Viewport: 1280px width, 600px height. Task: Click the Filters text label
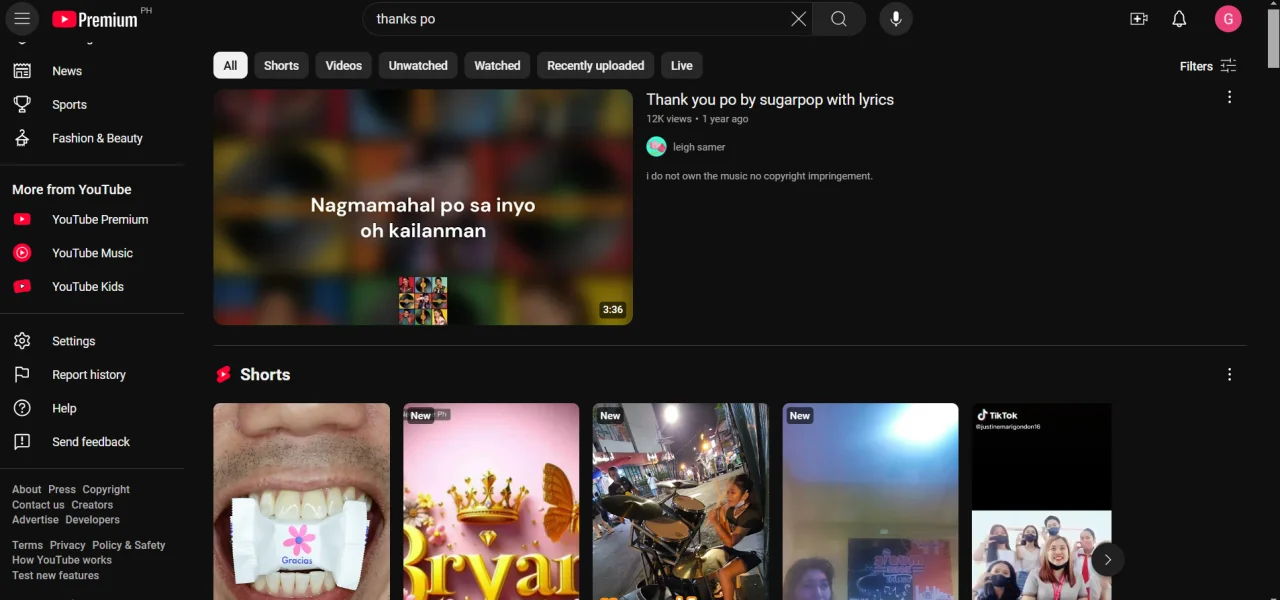[1196, 66]
